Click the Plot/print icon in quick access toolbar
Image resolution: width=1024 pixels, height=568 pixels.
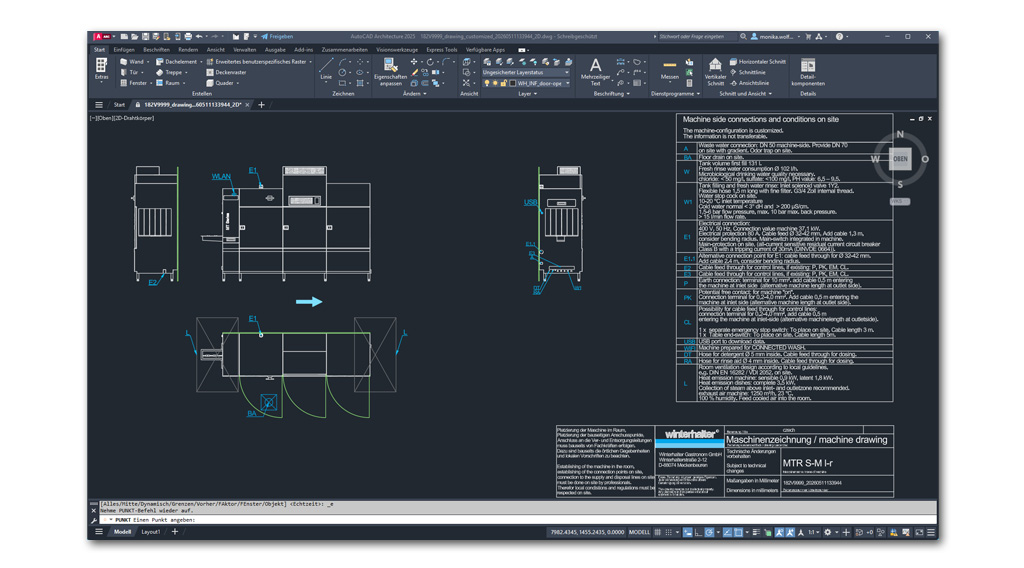[188, 37]
